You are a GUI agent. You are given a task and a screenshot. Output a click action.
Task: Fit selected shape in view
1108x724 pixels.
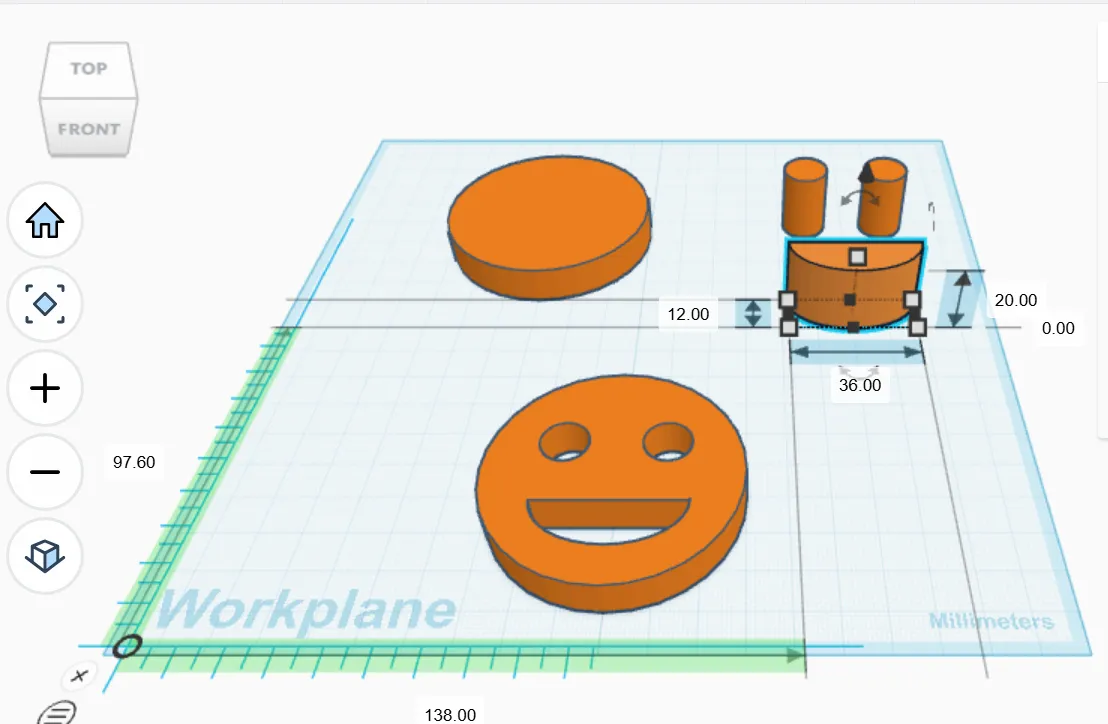tap(44, 305)
